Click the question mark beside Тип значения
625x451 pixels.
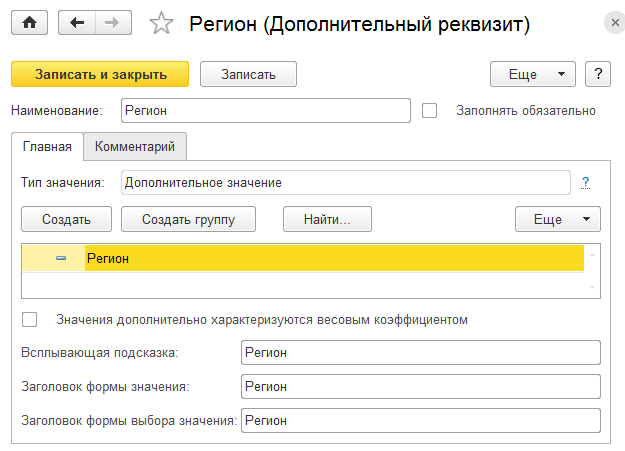click(x=585, y=182)
